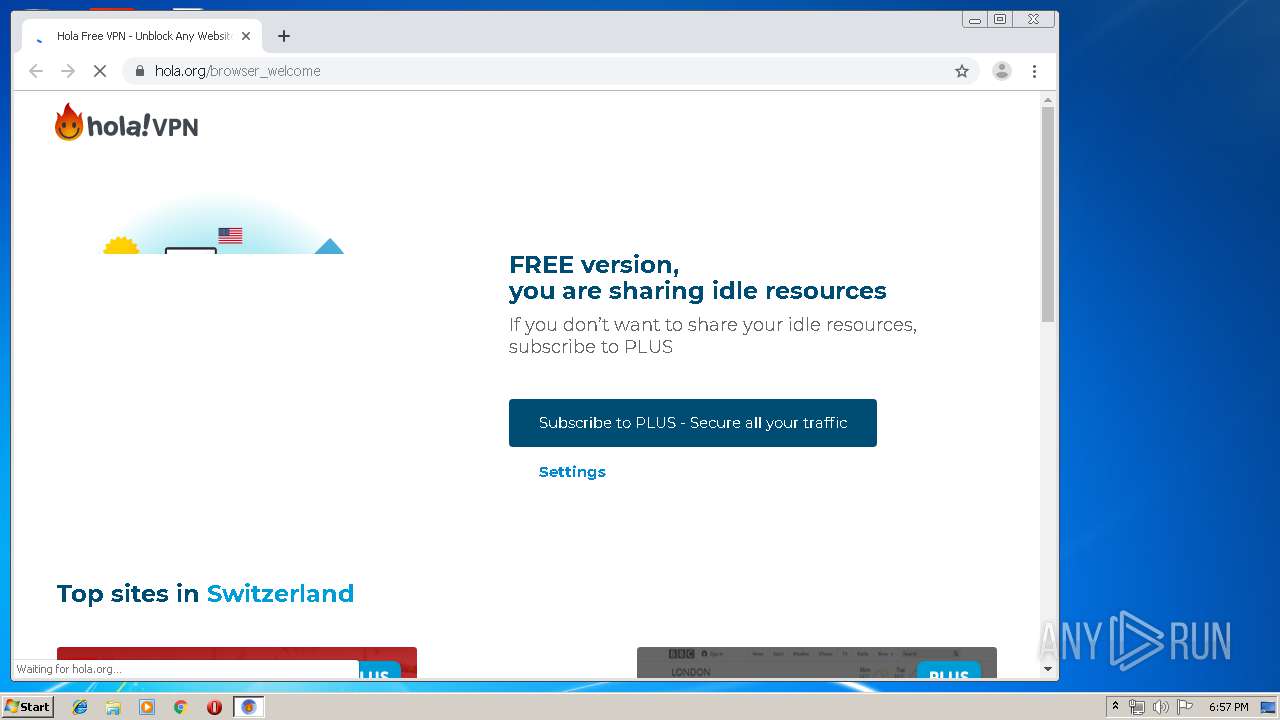Click the network tray icon

[x=1136, y=707]
